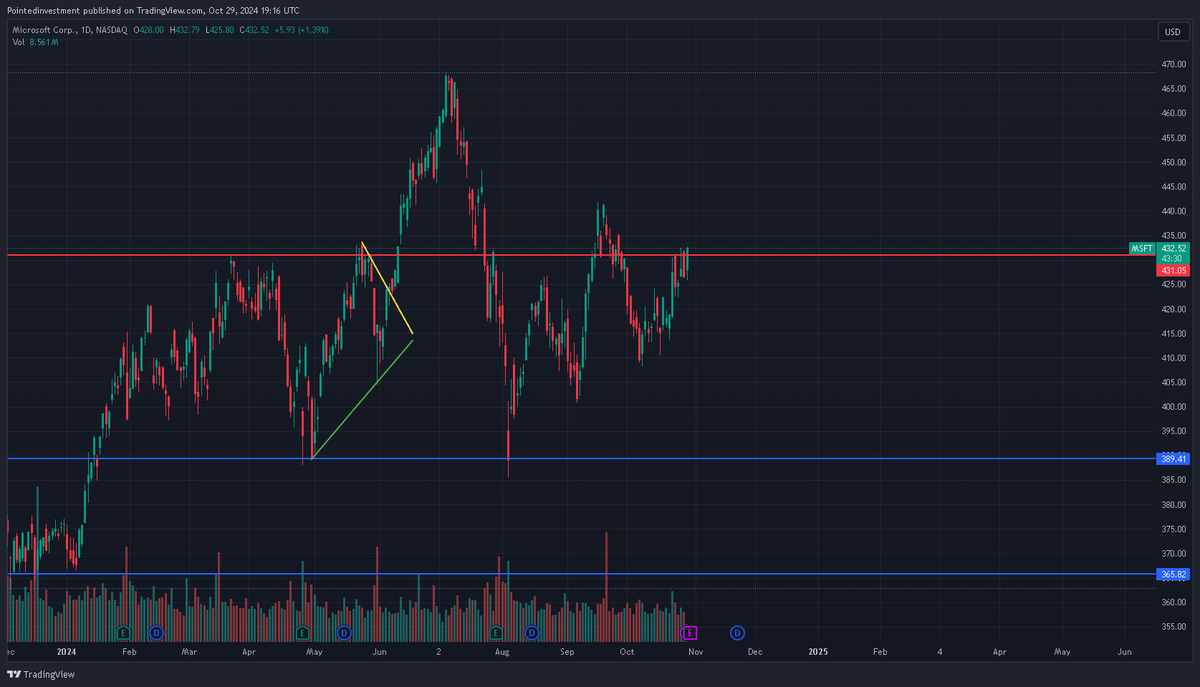Click the red 431.05 price label
Screen dimensions: 1200x687
[1172, 271]
